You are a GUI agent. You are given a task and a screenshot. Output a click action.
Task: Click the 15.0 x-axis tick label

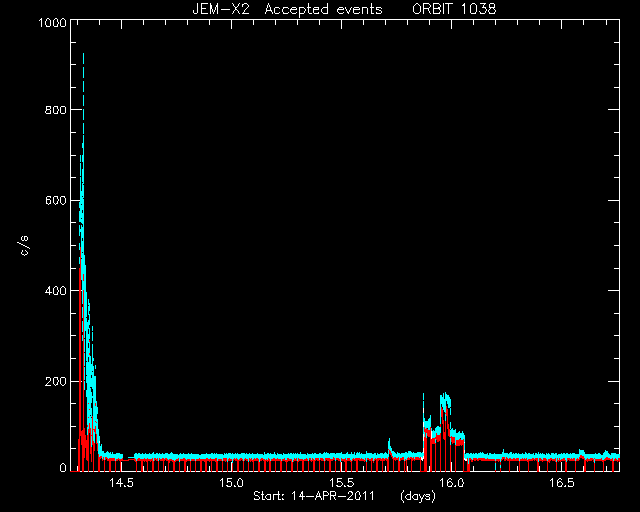tap(231, 483)
